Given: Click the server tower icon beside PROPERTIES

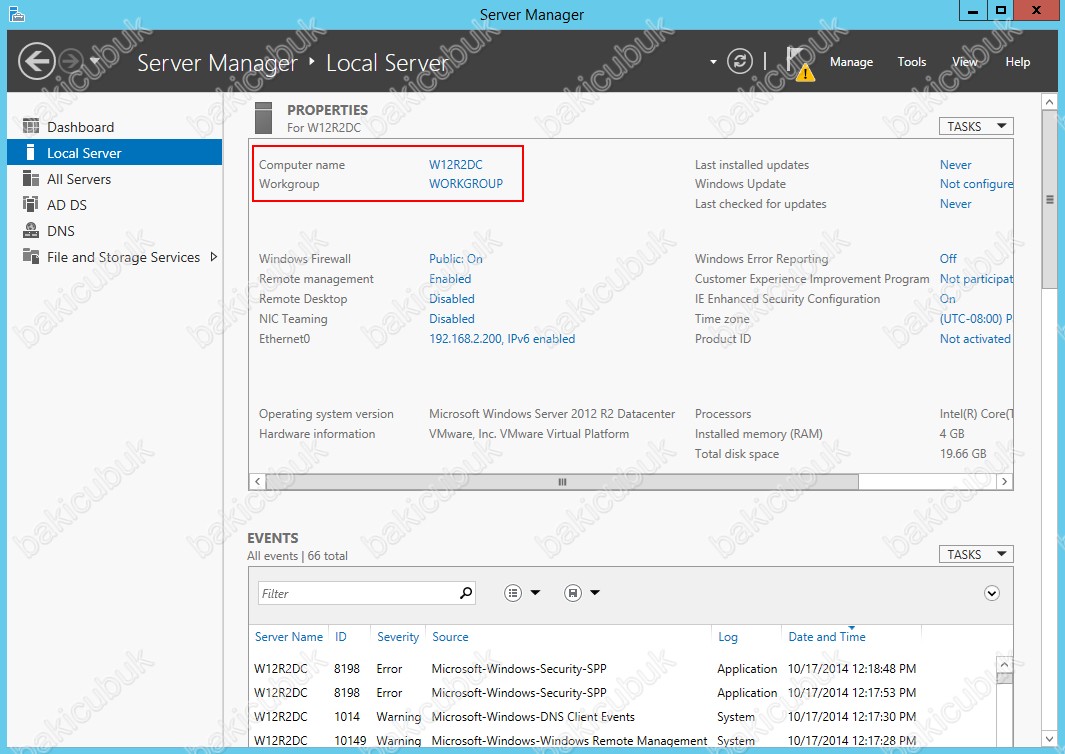Looking at the screenshot, I should point(264,118).
